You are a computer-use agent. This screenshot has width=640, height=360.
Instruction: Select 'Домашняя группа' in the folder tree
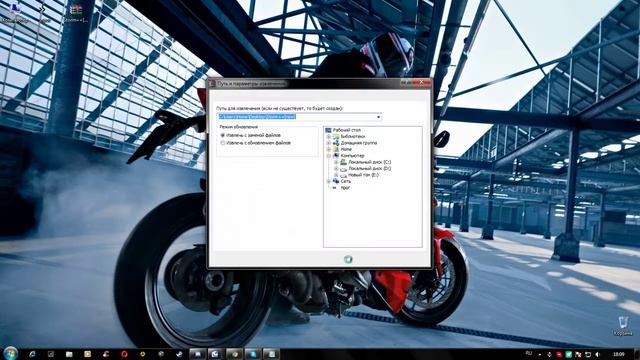click(359, 143)
